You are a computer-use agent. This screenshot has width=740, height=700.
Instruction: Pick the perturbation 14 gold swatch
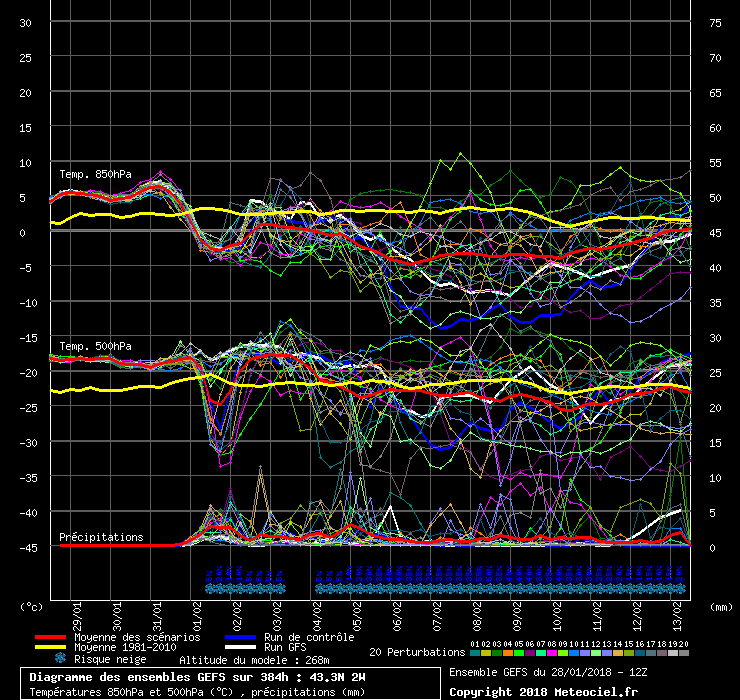(x=618, y=653)
